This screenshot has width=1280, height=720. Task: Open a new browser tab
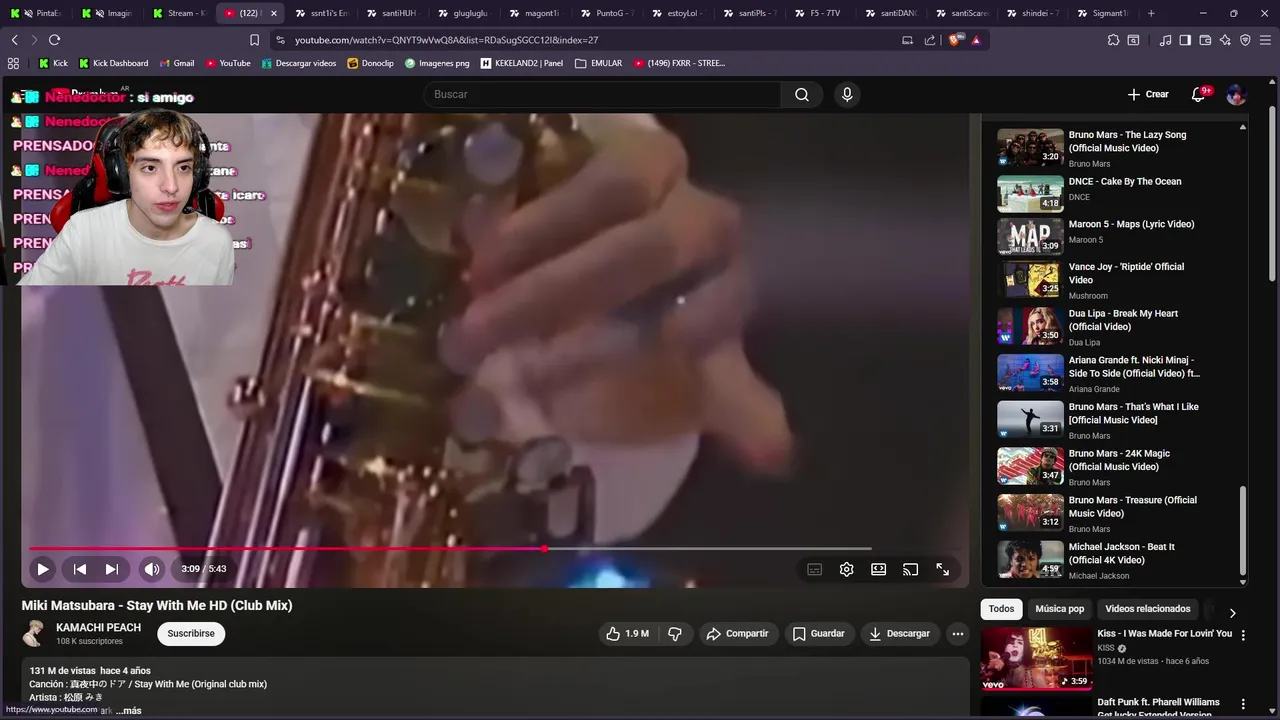[x=1151, y=13]
